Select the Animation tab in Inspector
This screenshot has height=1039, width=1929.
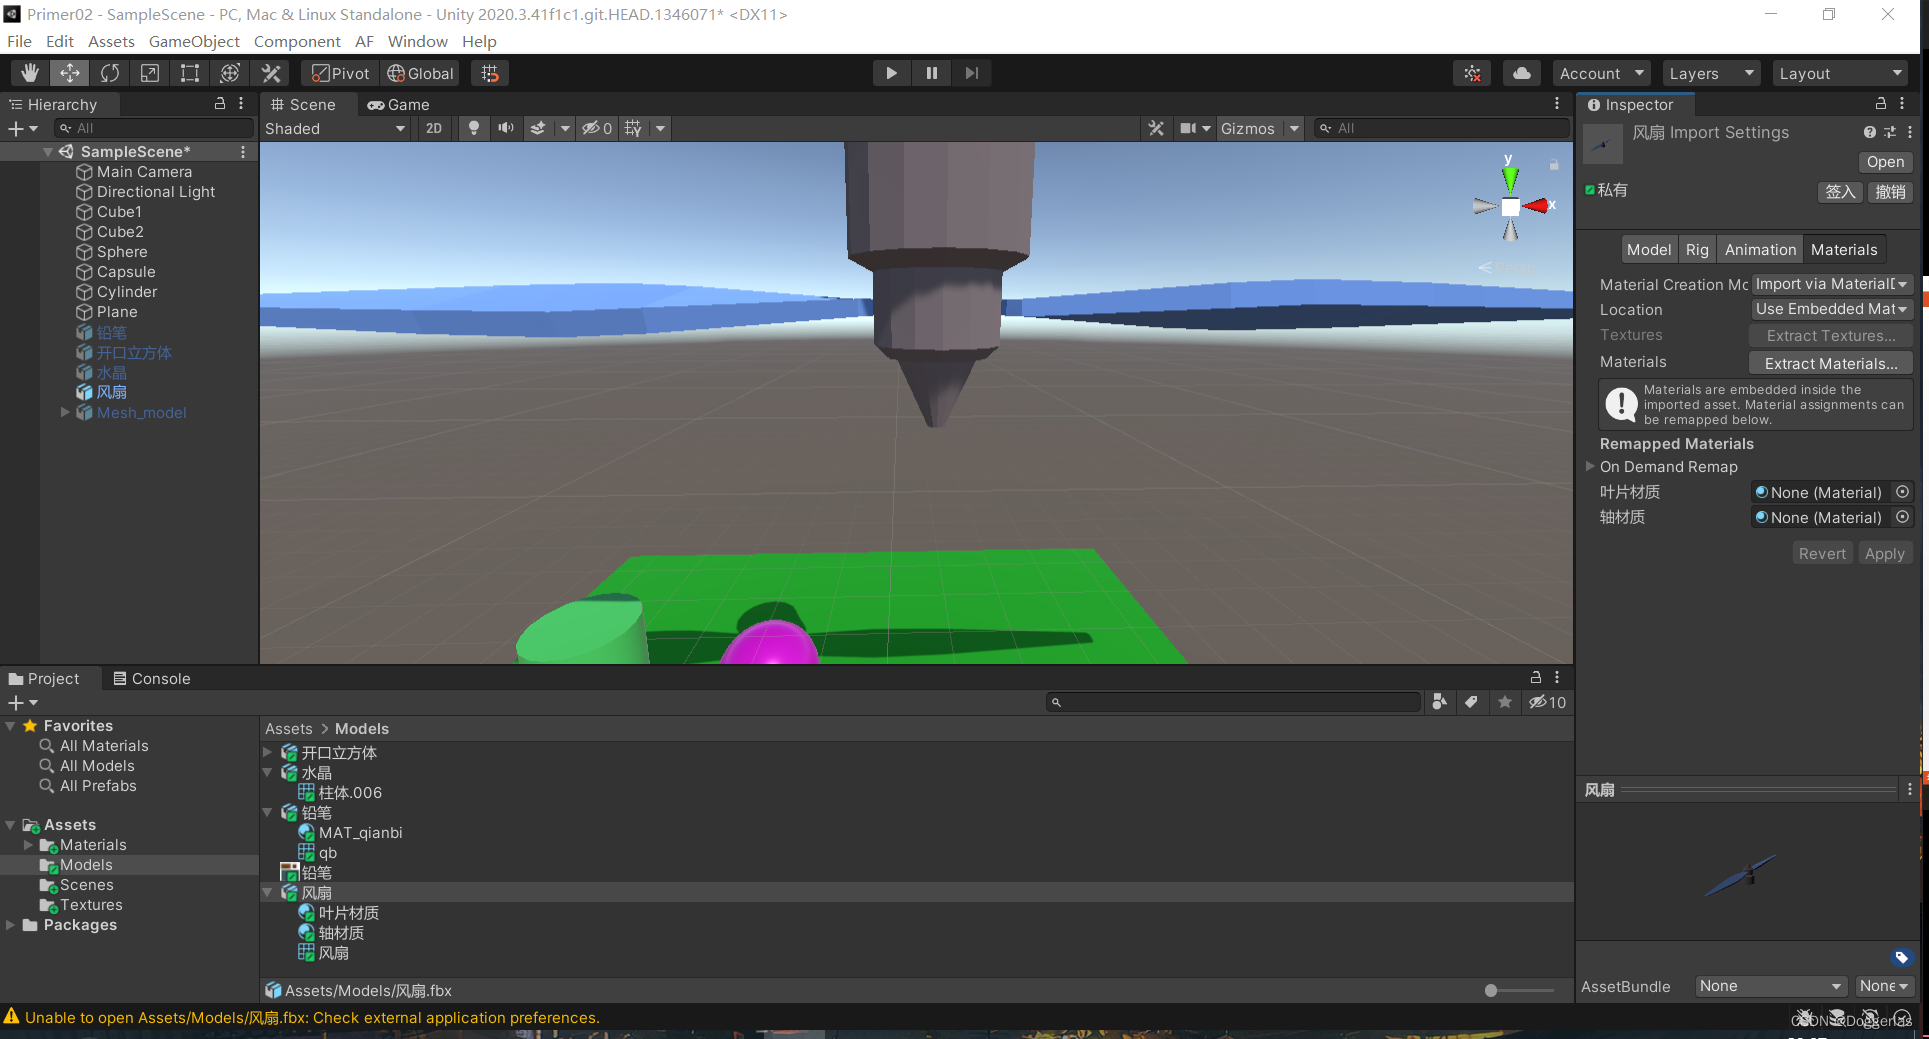click(1760, 249)
